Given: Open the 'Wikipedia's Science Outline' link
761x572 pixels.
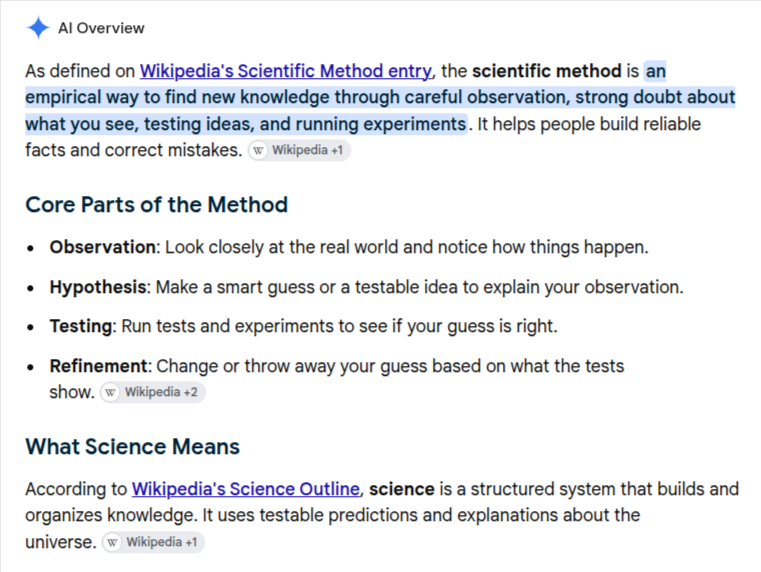Looking at the screenshot, I should 246,489.
